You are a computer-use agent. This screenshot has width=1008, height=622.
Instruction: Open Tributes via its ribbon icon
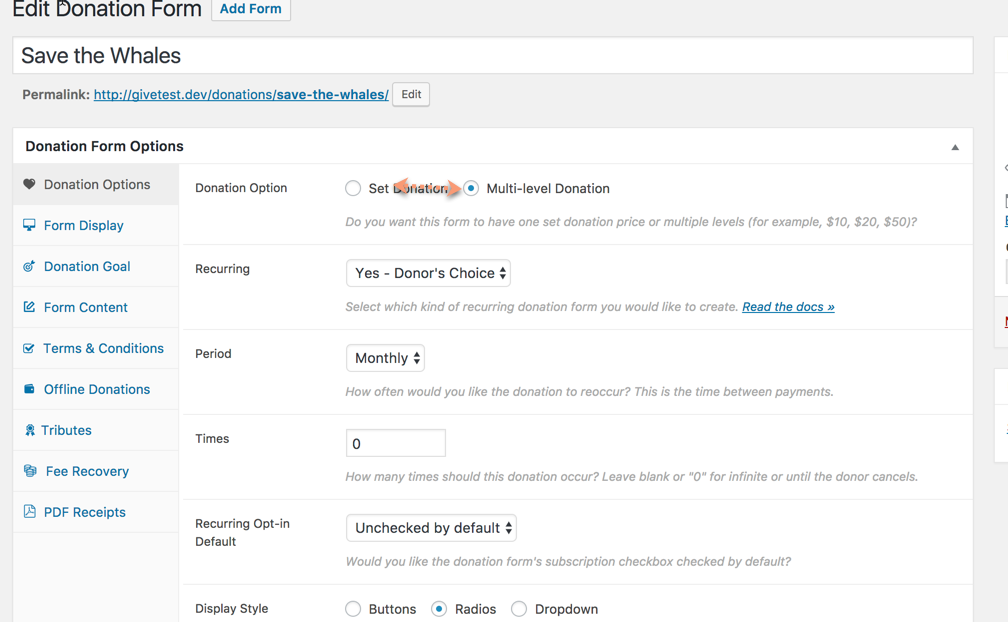click(30, 430)
